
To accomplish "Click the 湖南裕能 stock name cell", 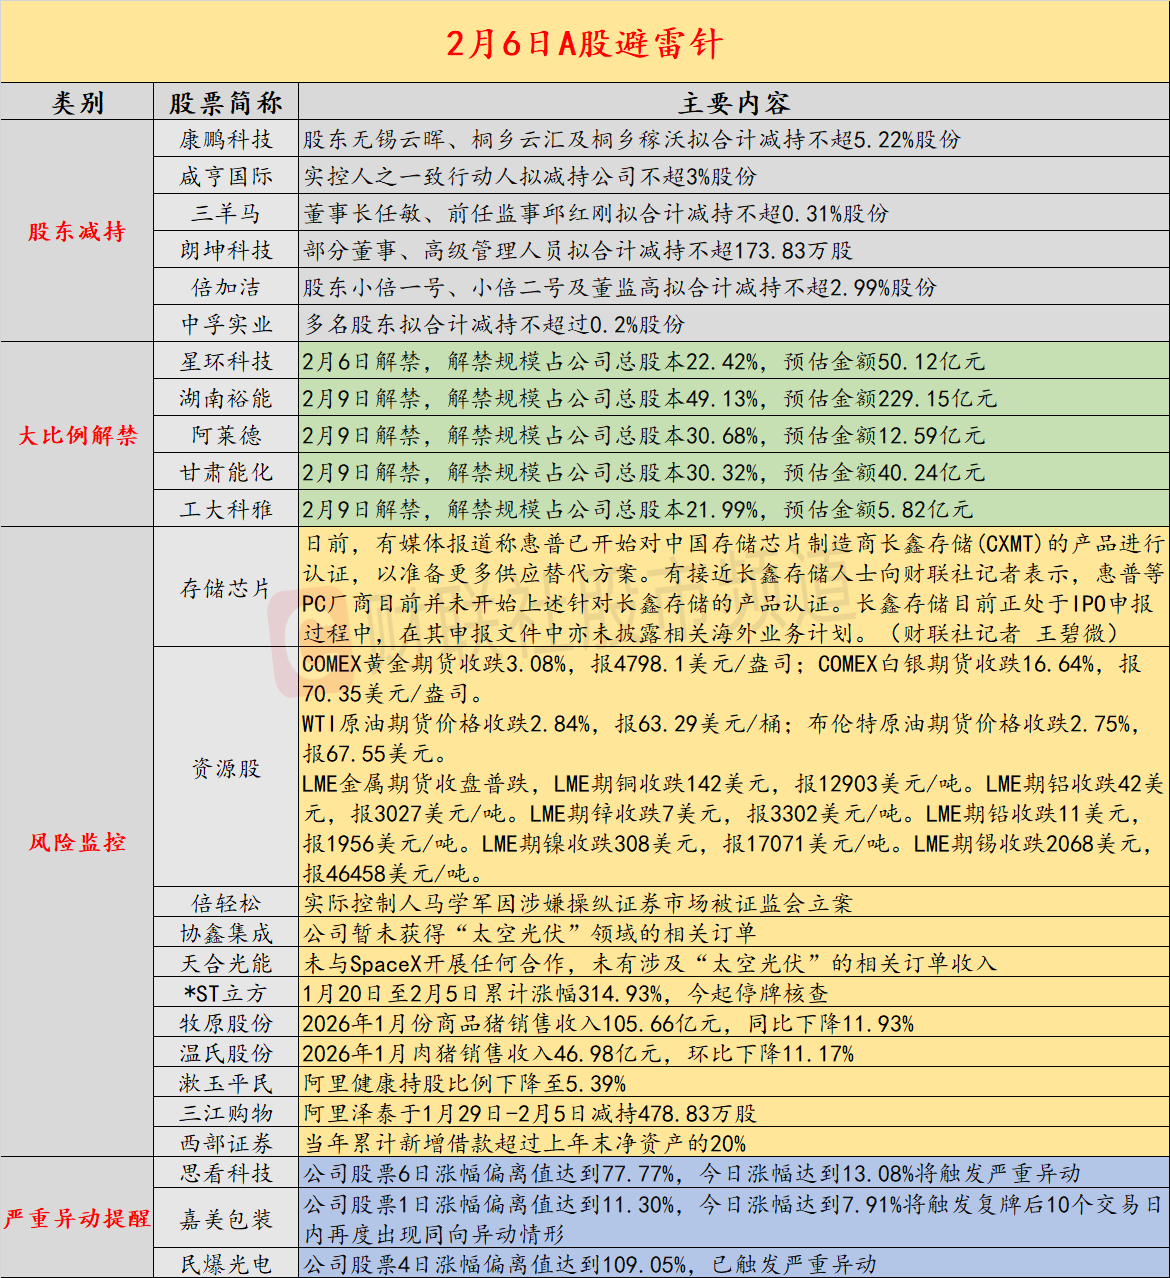I will [x=226, y=398].
